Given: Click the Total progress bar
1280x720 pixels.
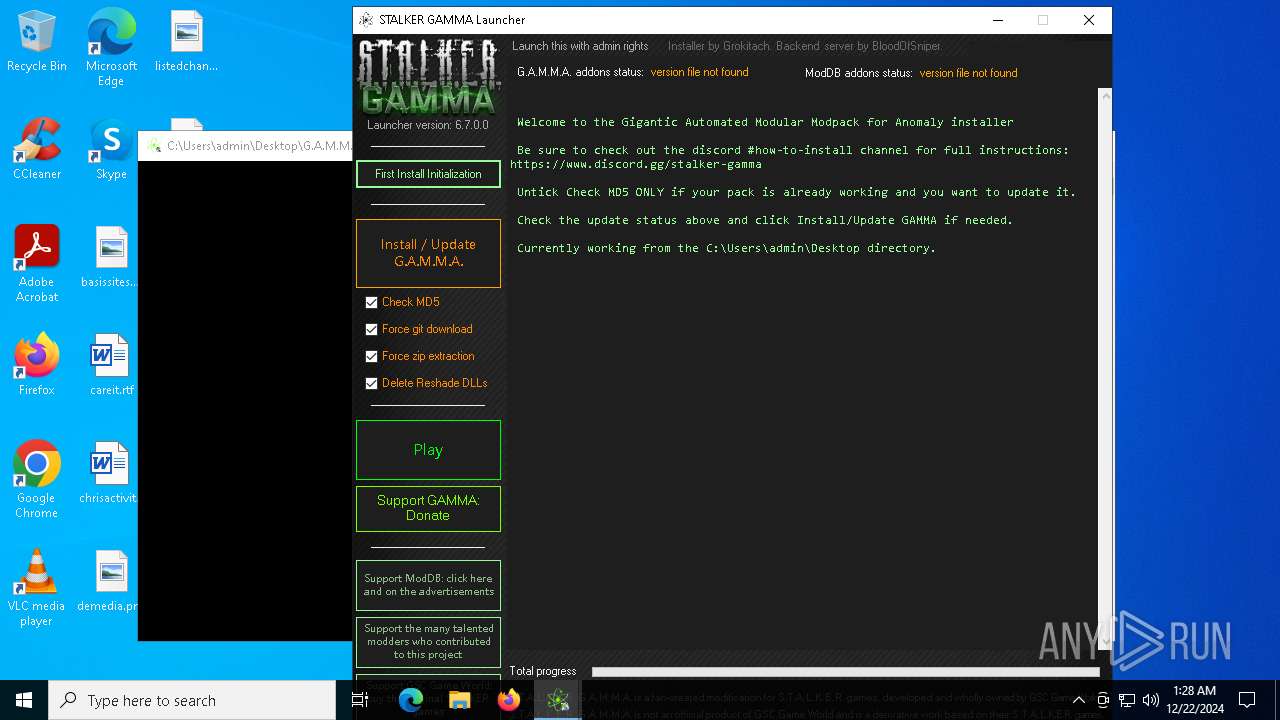Looking at the screenshot, I should (x=845, y=672).
